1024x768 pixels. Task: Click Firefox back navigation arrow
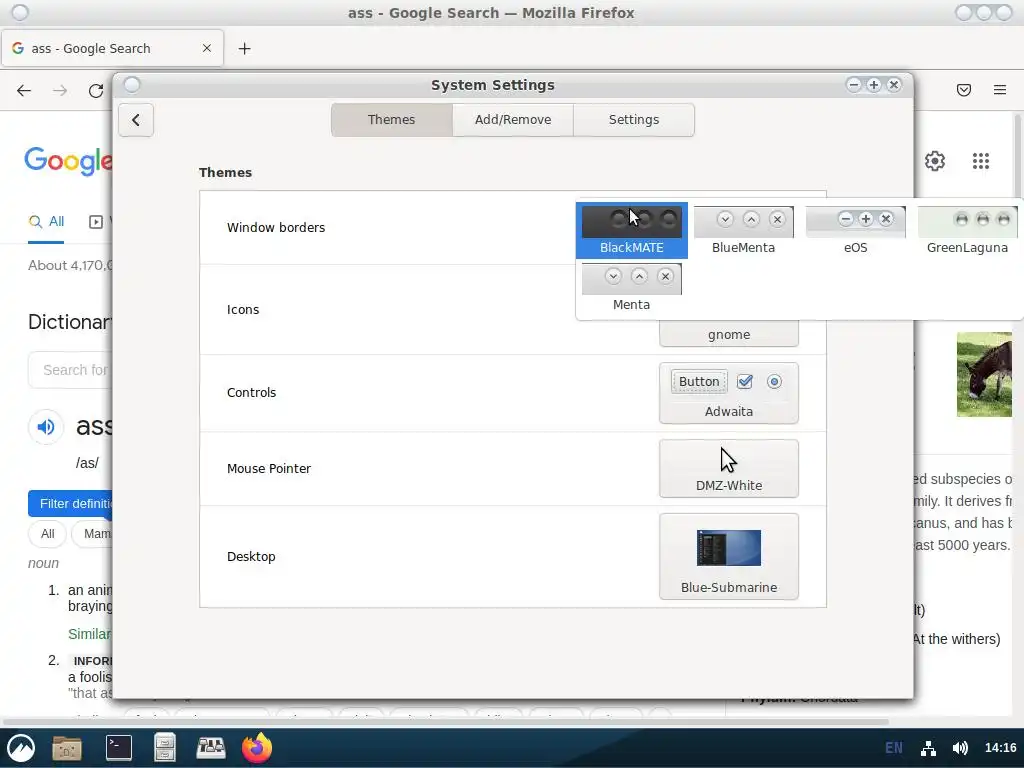(24, 91)
